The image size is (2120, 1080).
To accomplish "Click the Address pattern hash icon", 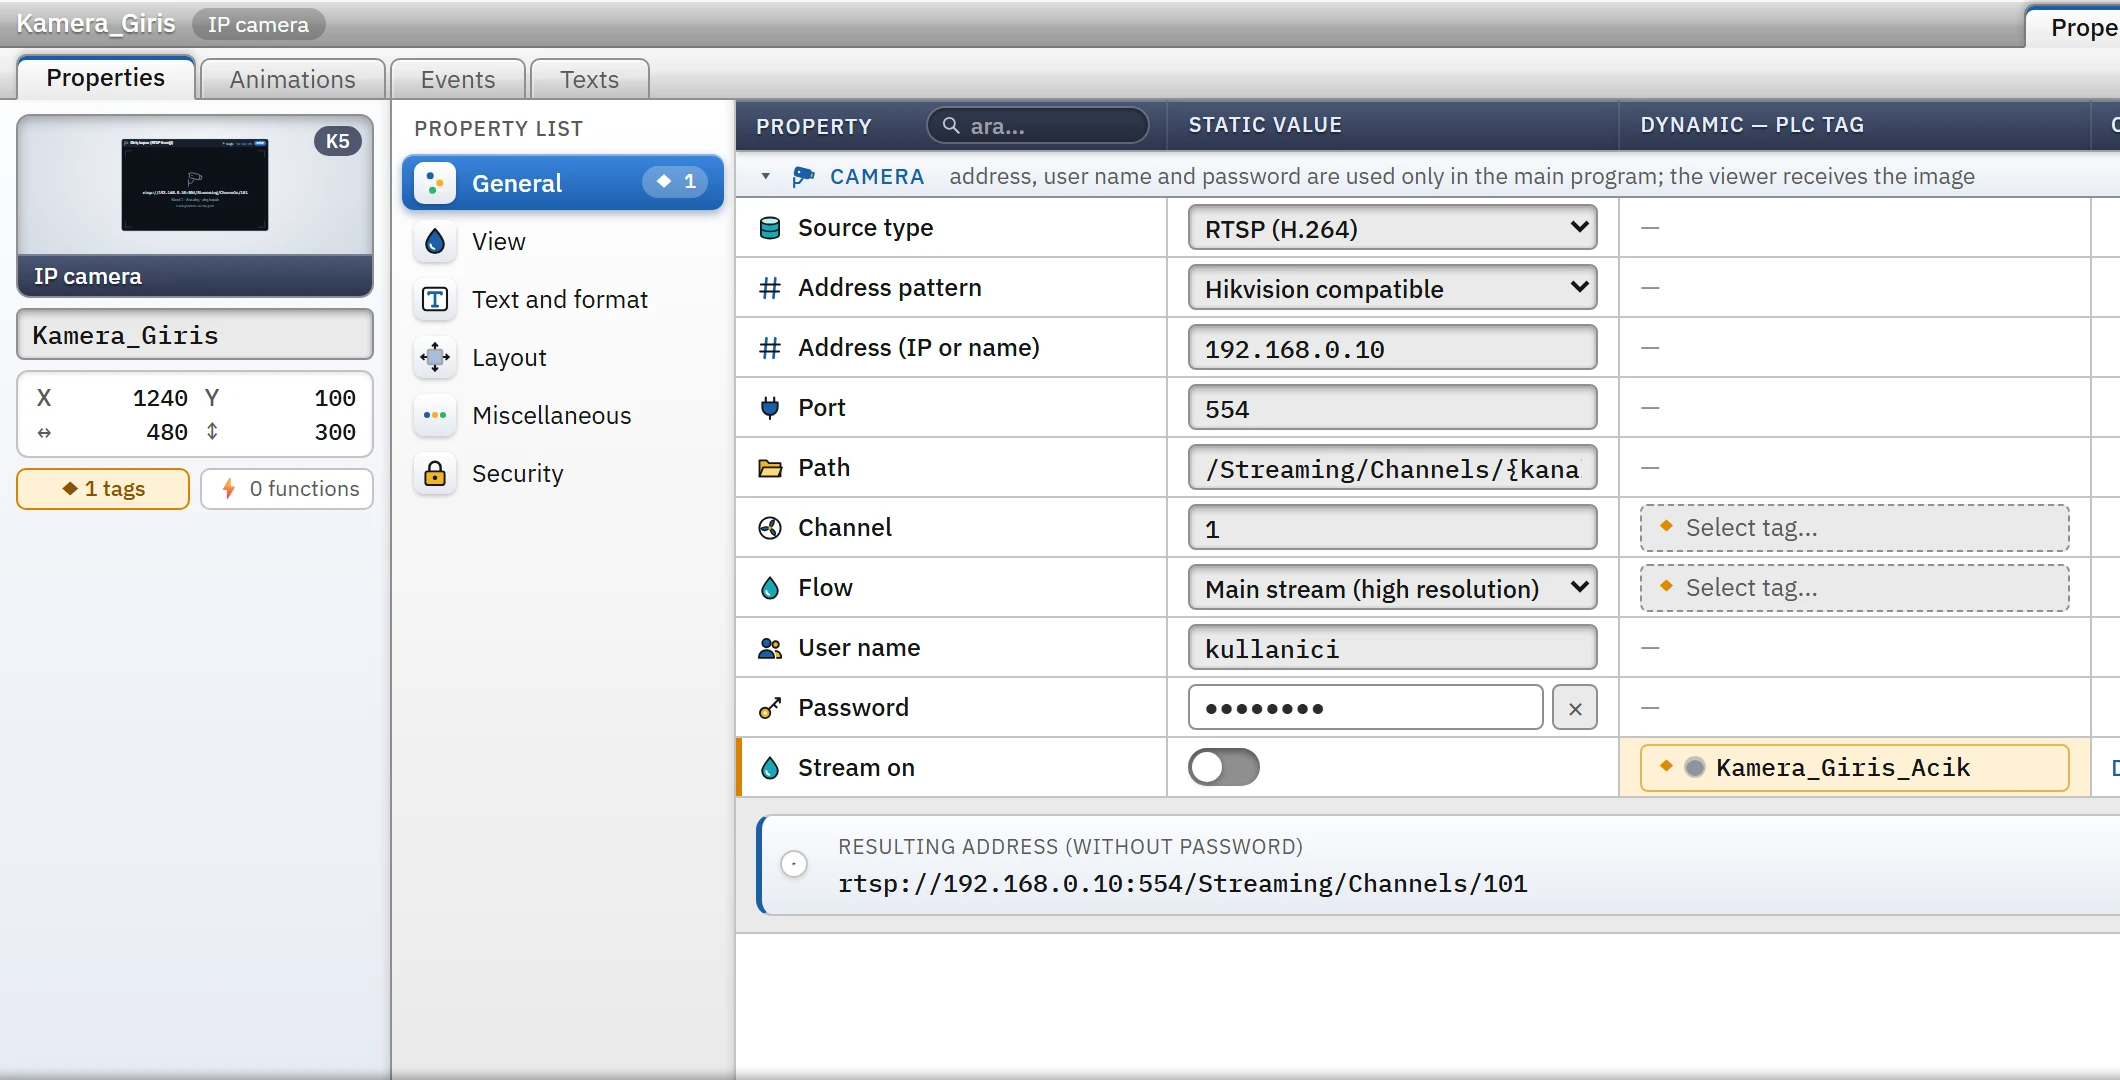I will click(770, 288).
